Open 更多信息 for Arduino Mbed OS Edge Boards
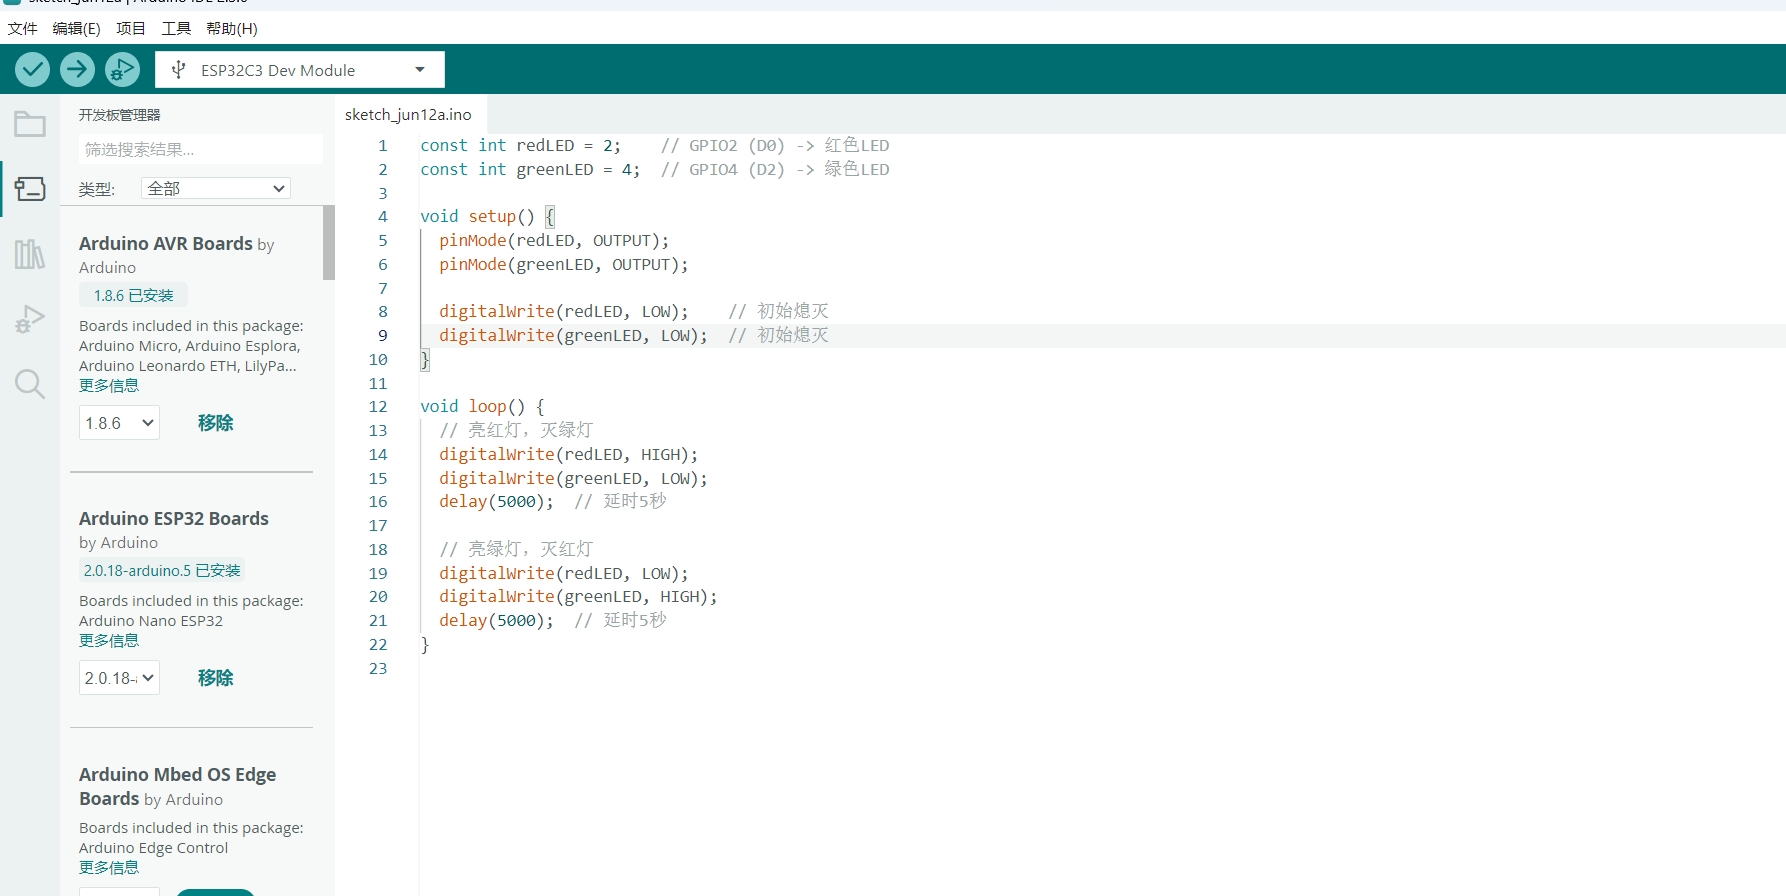 tap(109, 868)
